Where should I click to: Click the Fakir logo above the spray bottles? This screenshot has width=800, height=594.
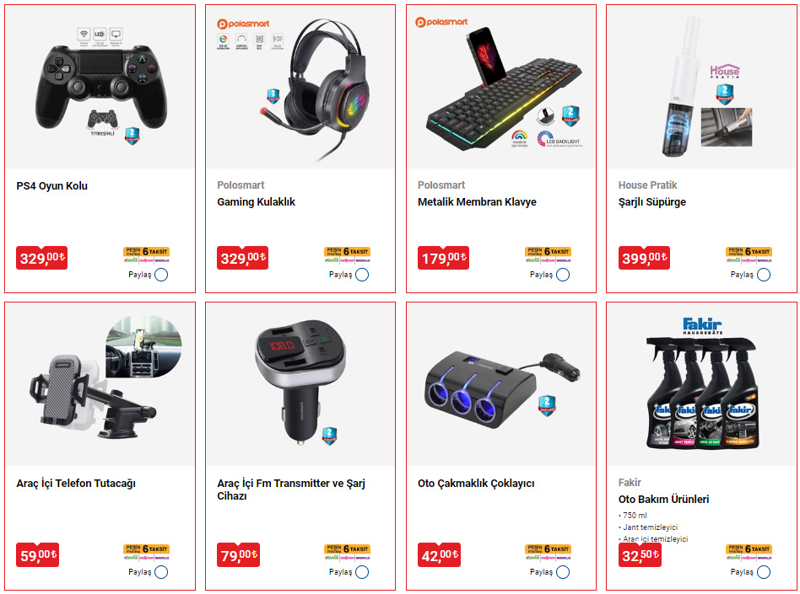pyautogui.click(x=703, y=326)
